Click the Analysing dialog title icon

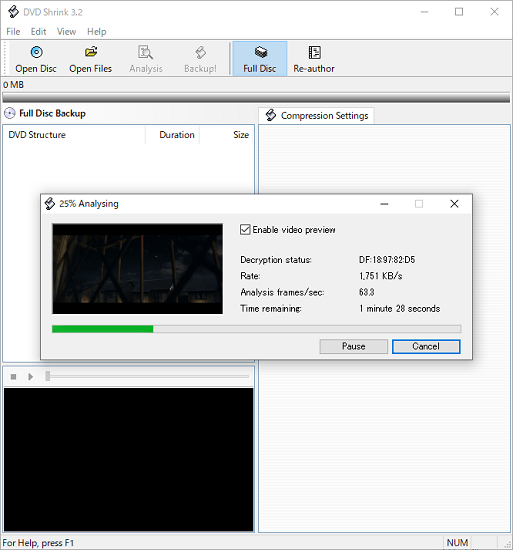tap(50, 203)
